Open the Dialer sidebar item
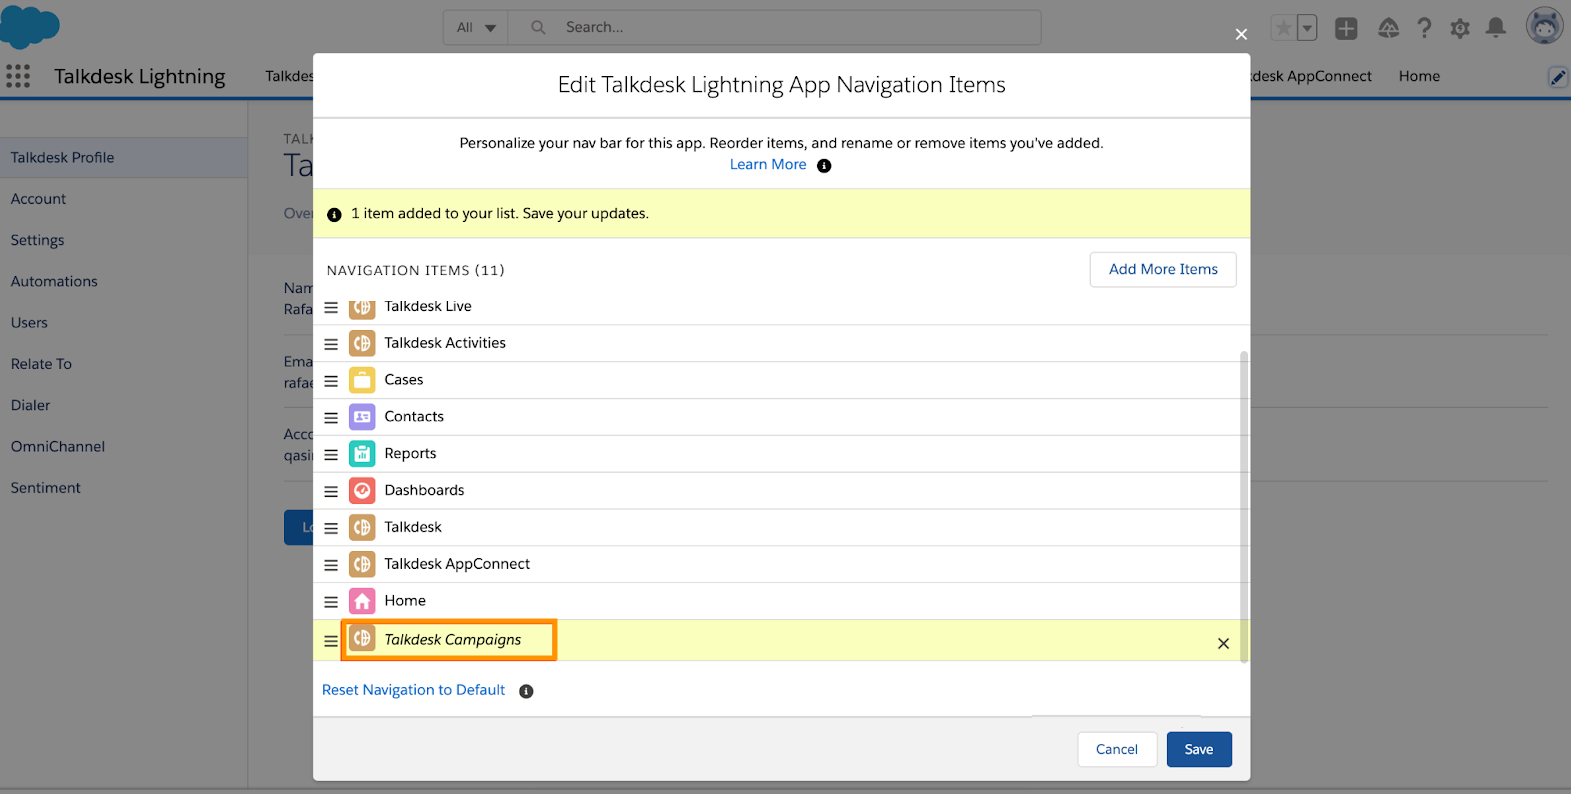 (124, 405)
